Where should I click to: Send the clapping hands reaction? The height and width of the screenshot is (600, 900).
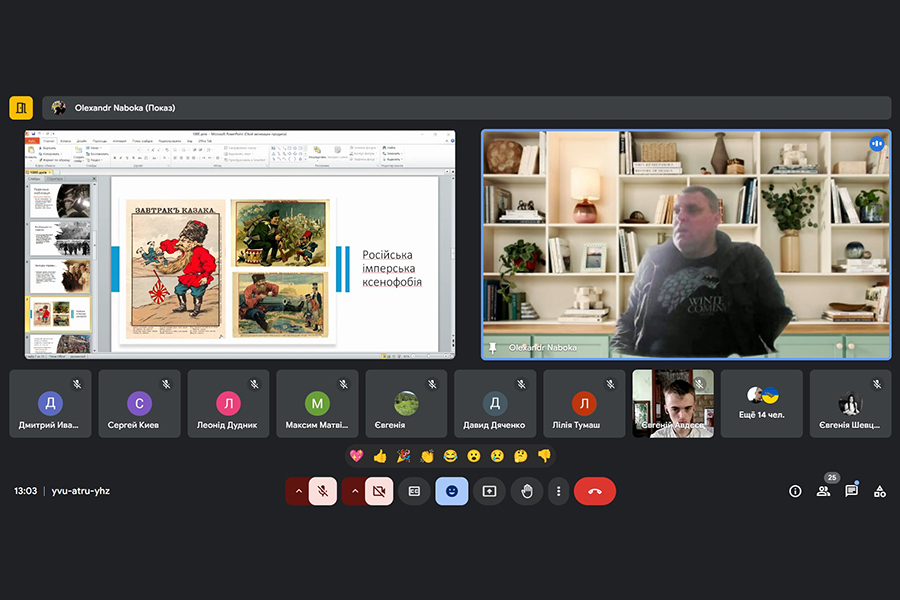[x=427, y=456]
